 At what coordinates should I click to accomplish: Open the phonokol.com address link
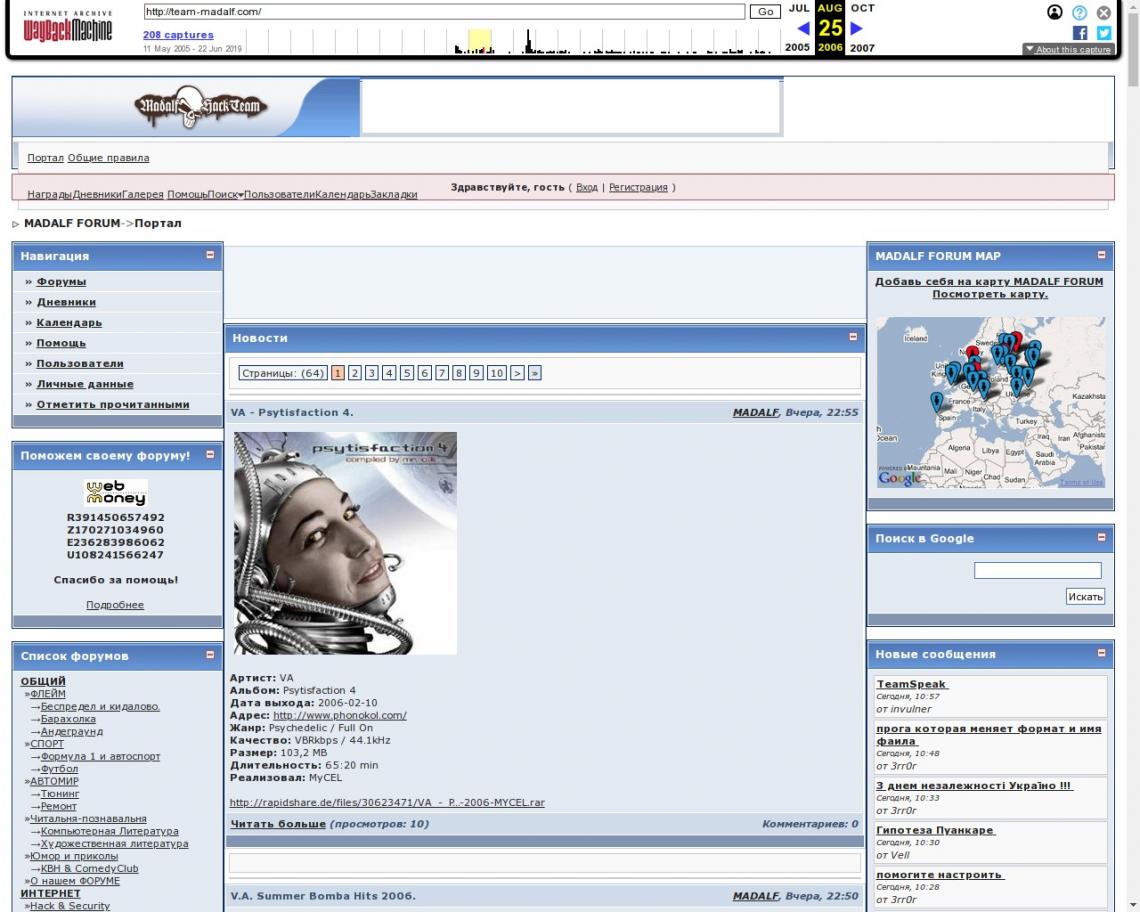[340, 715]
